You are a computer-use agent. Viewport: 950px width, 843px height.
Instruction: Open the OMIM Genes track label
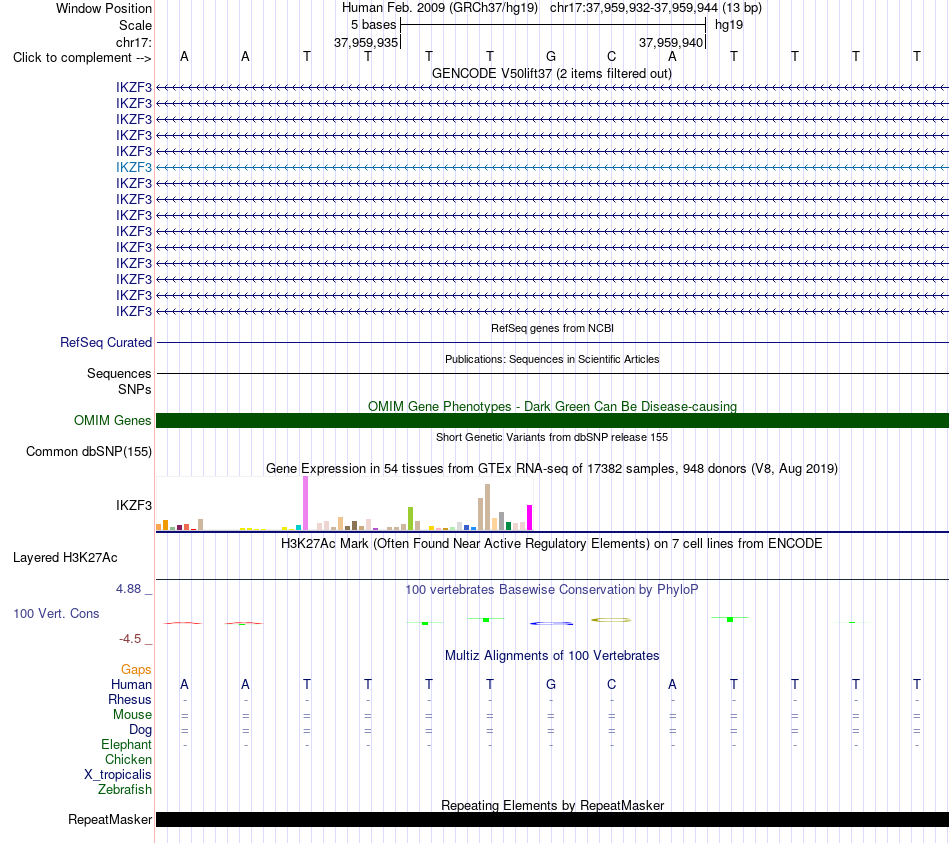click(113, 421)
